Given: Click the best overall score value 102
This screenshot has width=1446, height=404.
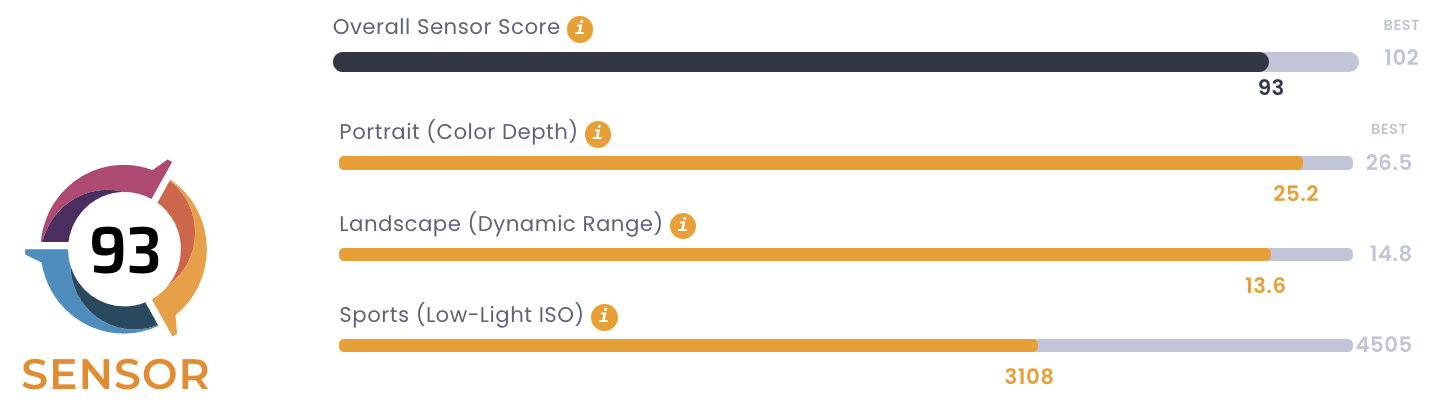Looking at the screenshot, I should click(x=1401, y=58).
